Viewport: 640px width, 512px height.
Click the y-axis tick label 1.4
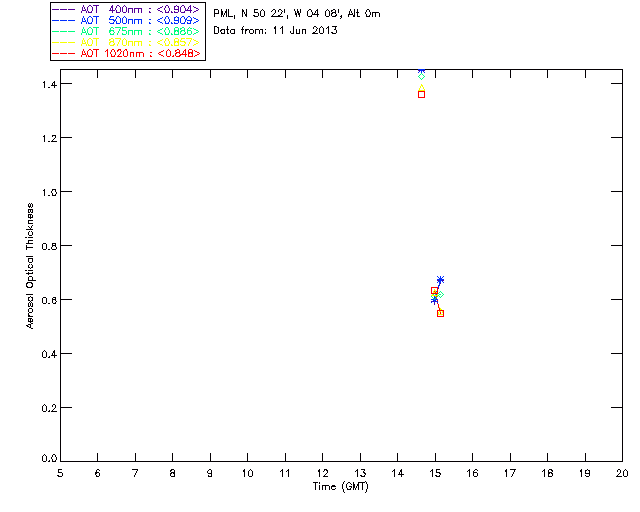click(x=49, y=84)
